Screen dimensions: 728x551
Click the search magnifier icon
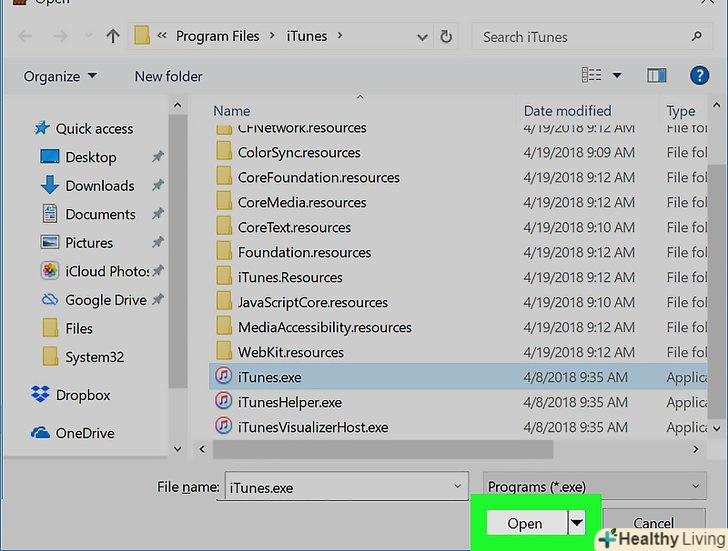tap(696, 36)
